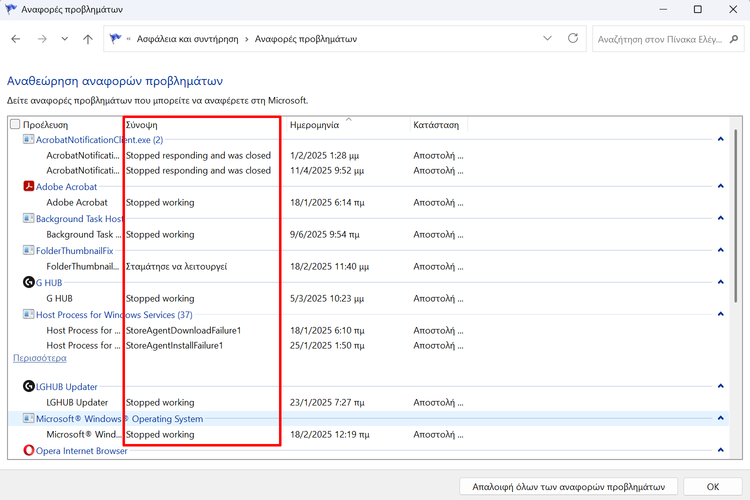750x500 pixels.
Task: Open recent locations dropdown arrow
Action: 65,39
